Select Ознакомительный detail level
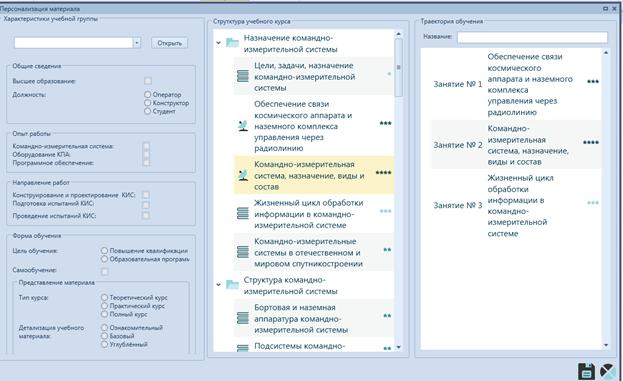The width and height of the screenshot is (623, 381). tap(104, 327)
